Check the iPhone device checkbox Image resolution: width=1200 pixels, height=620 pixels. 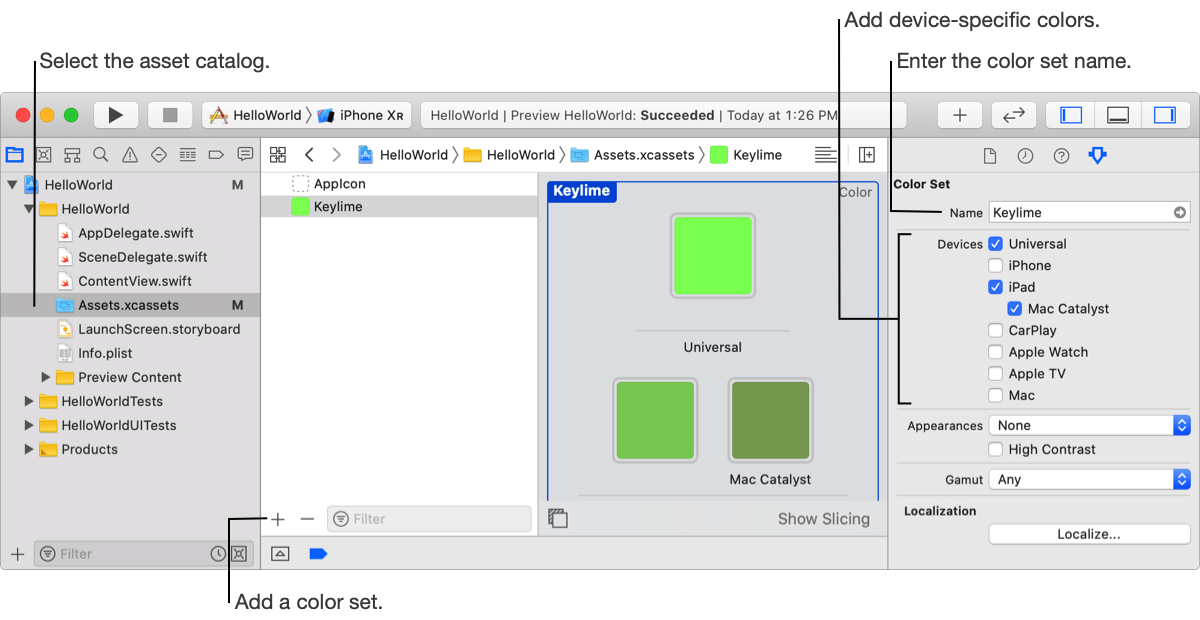click(x=995, y=266)
